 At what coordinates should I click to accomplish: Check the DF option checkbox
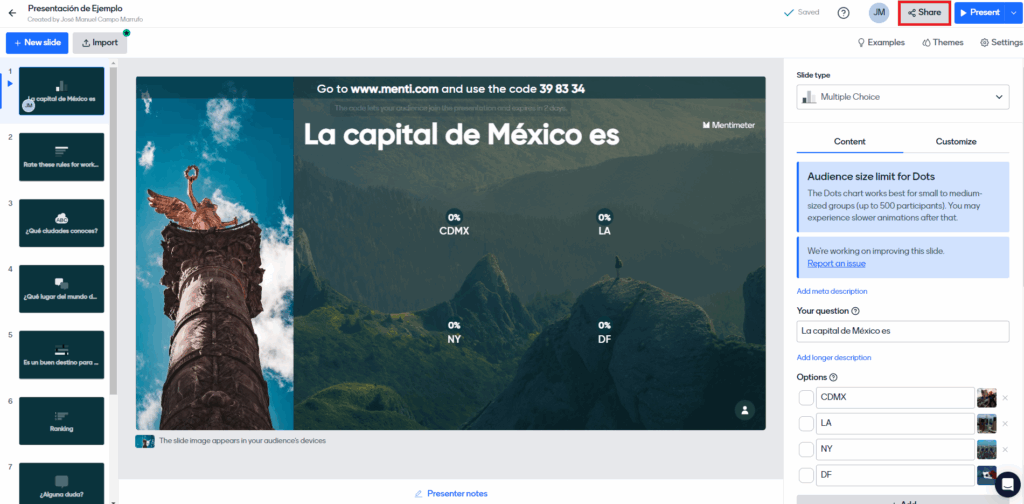(806, 475)
